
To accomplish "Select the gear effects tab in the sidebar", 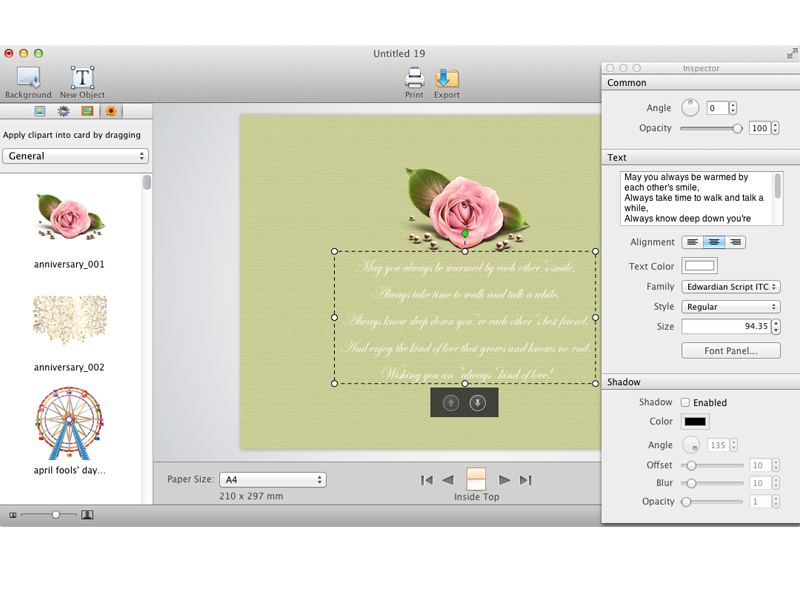I will (63, 112).
